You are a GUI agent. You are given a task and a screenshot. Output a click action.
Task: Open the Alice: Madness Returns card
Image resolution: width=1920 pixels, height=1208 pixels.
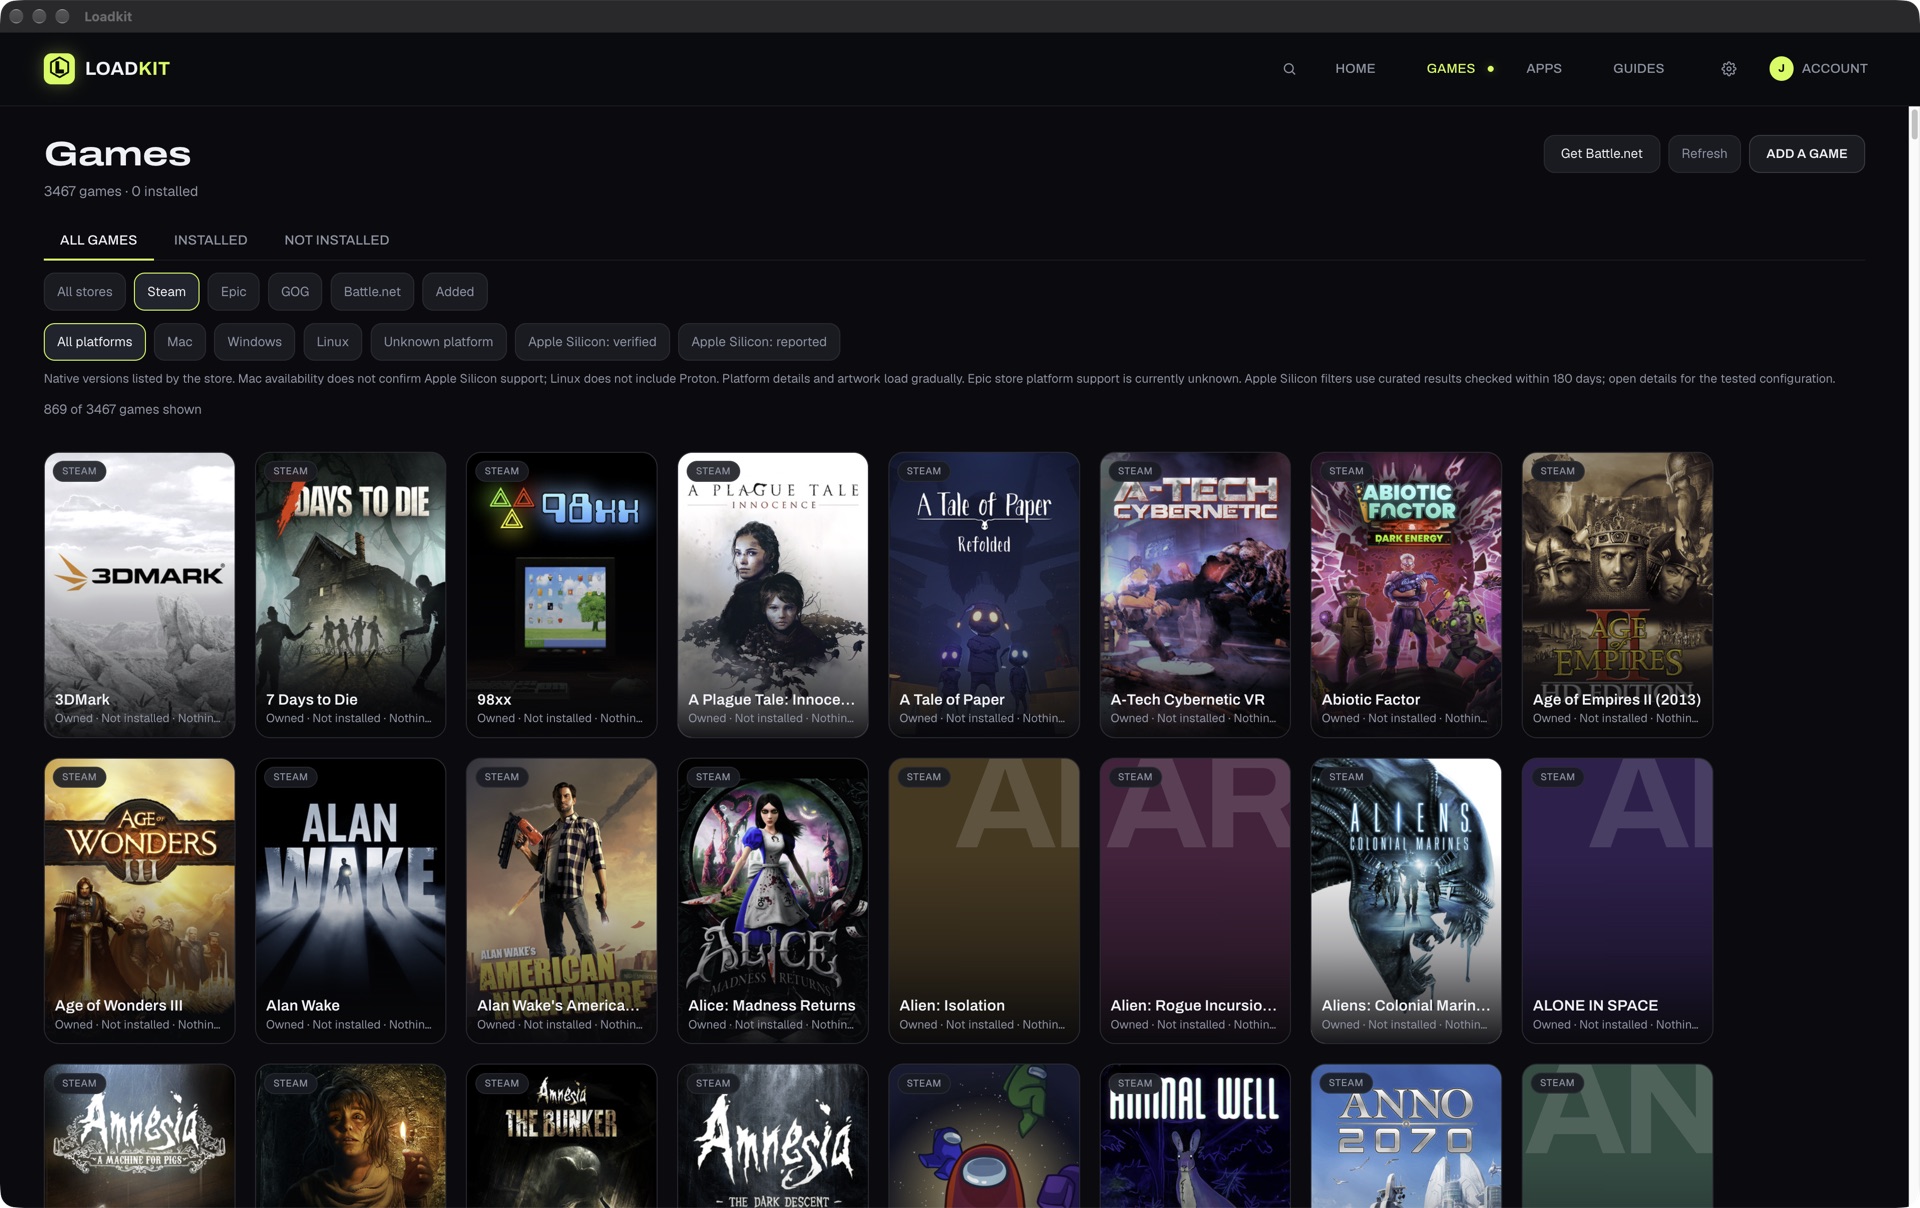pyautogui.click(x=772, y=901)
